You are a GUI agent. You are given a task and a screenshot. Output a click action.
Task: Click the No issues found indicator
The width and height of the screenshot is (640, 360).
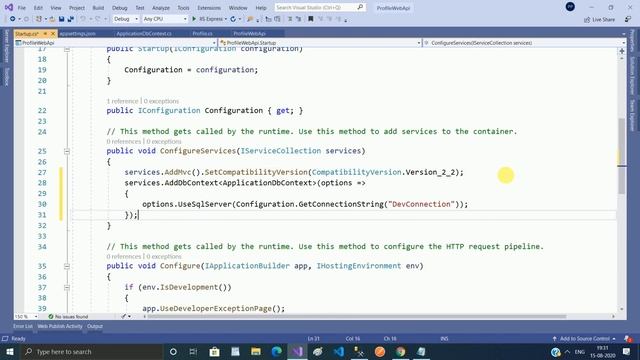coord(68,316)
